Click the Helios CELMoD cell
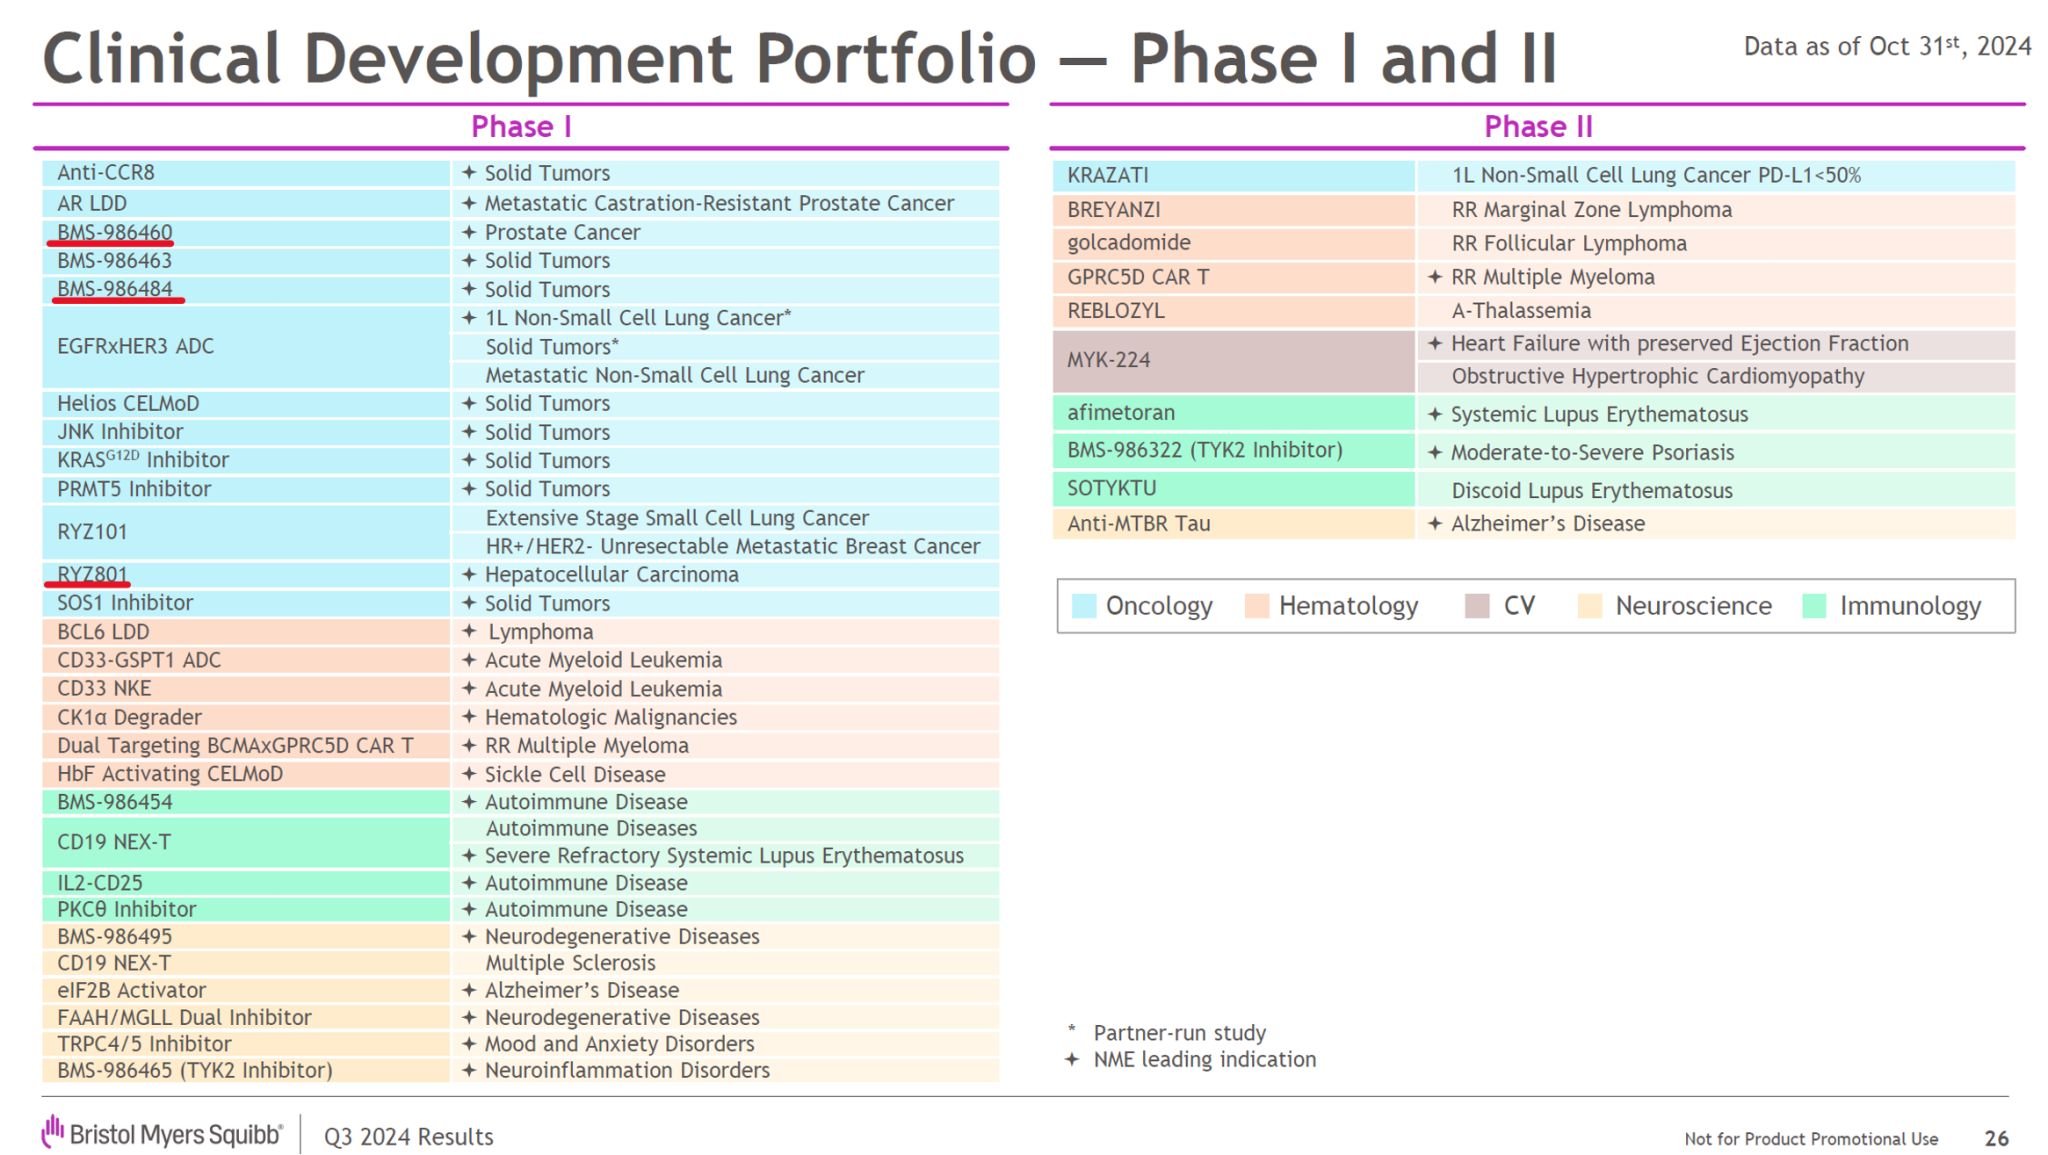Viewport: 2048px width, 1155px height. pos(245,403)
